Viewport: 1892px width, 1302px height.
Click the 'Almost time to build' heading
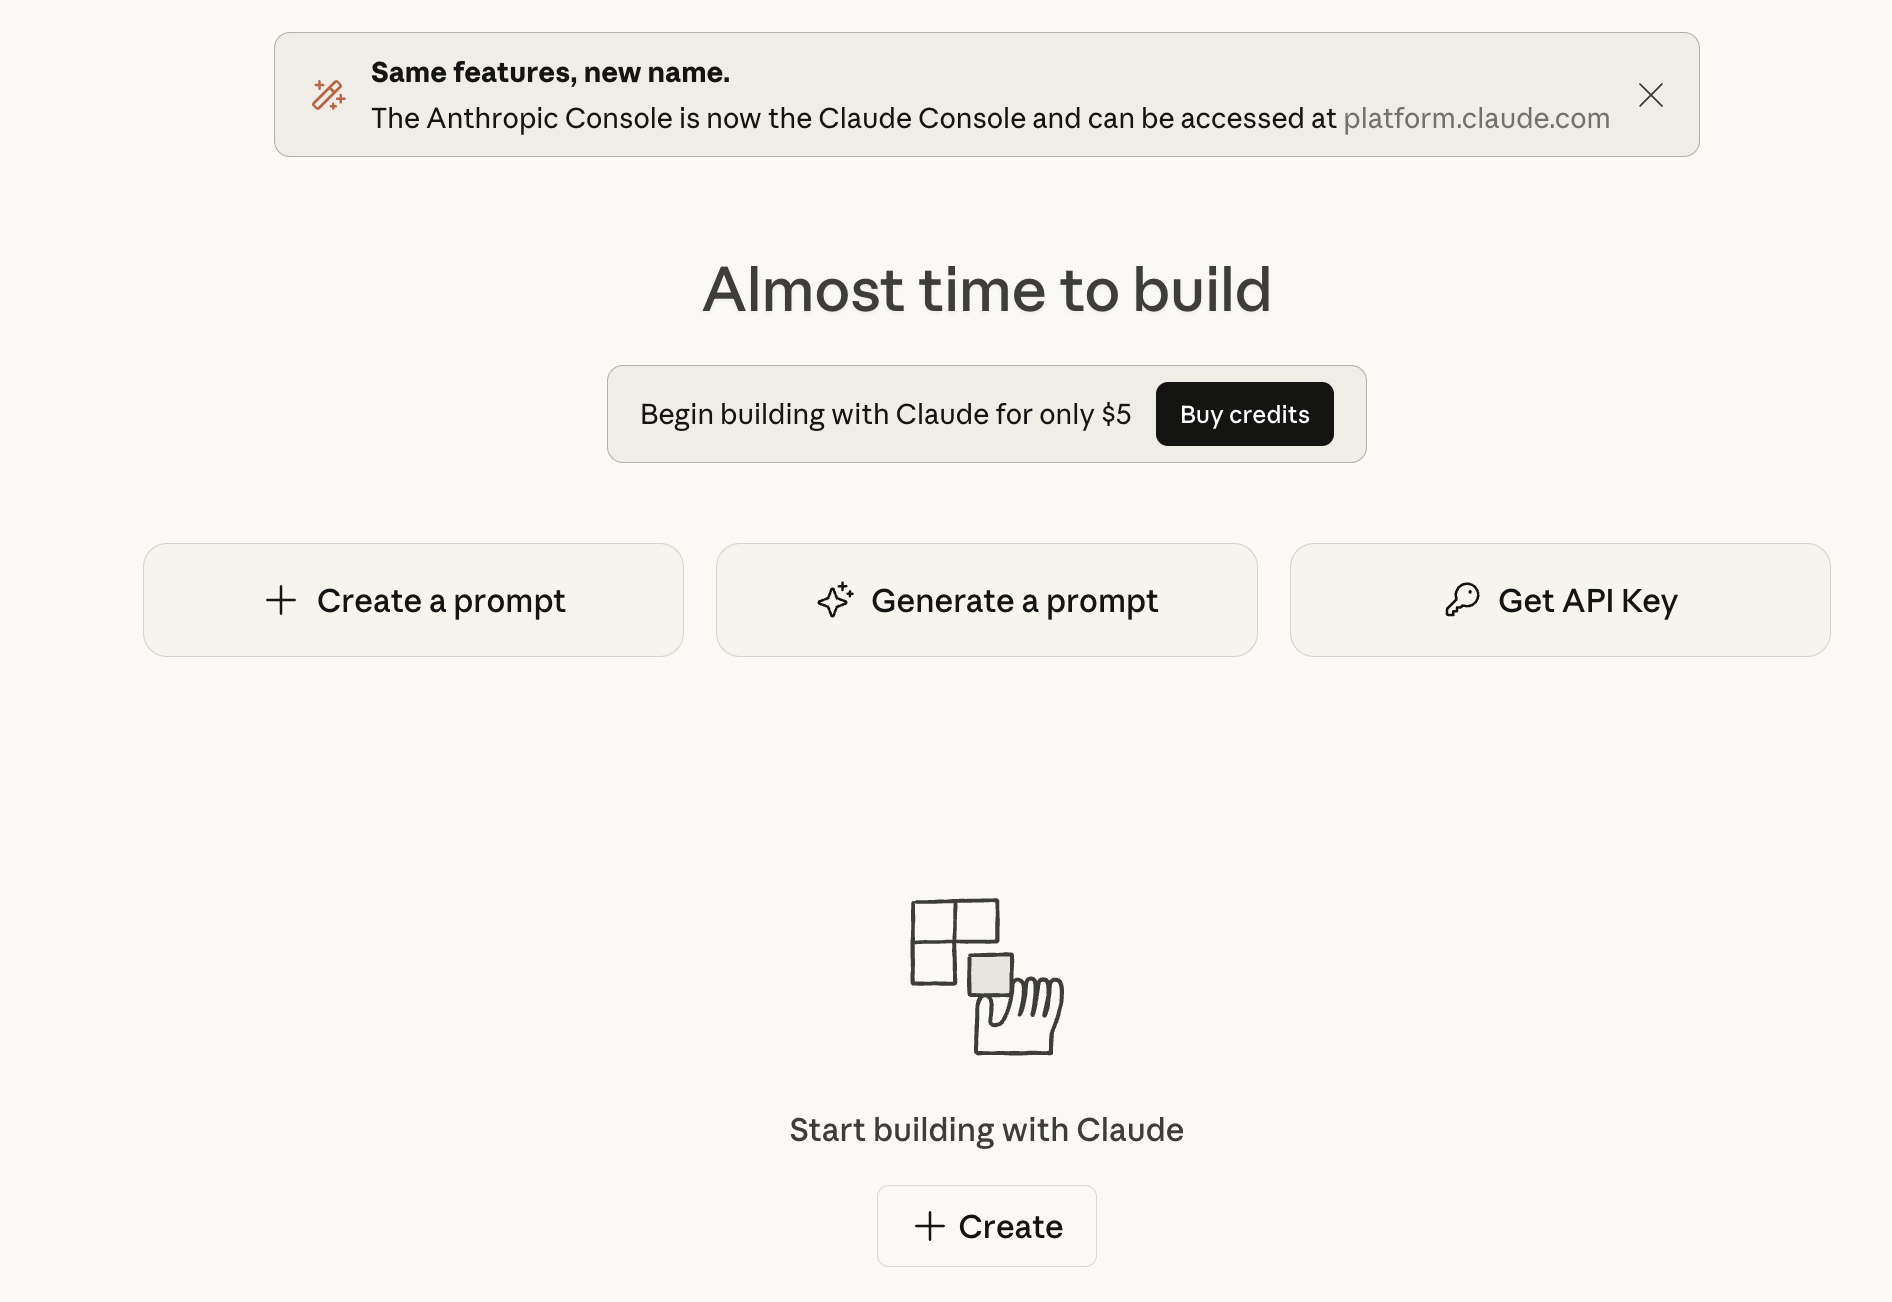(986, 290)
